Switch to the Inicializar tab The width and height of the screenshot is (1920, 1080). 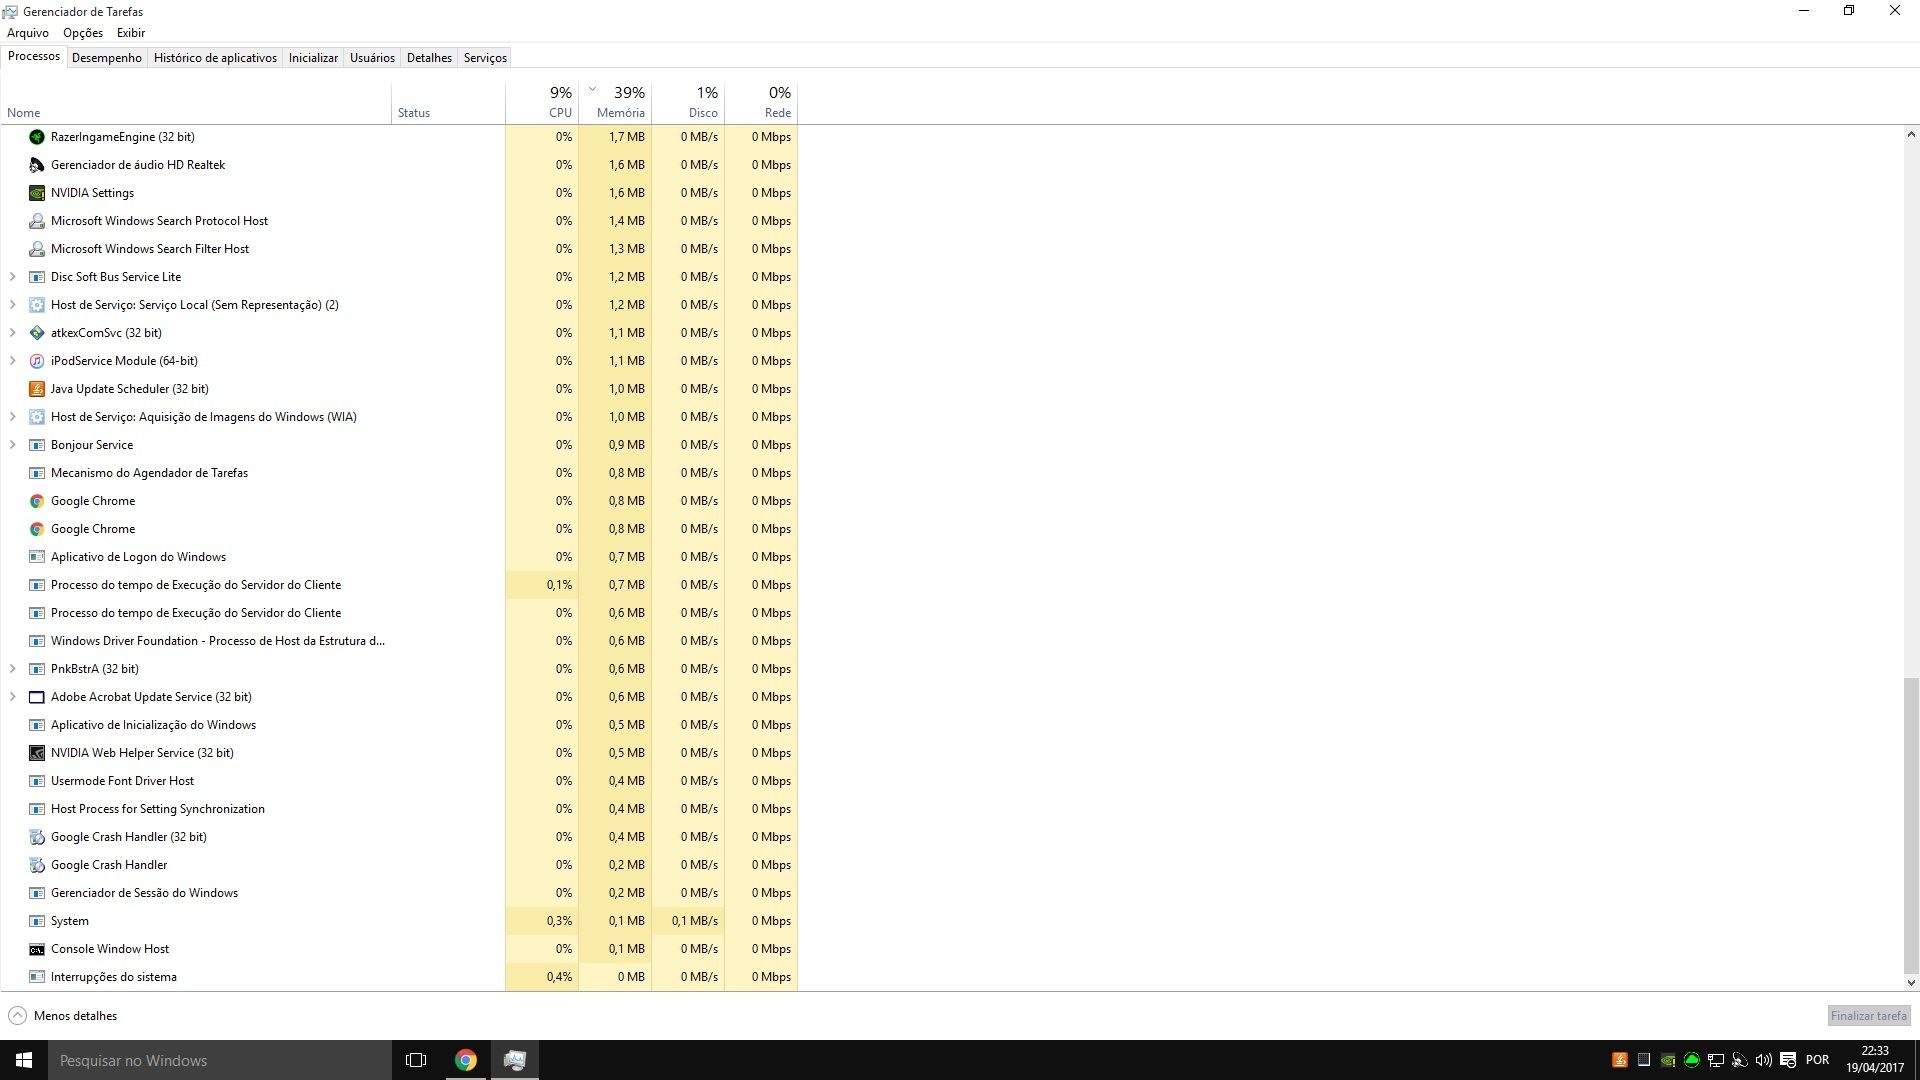coord(313,58)
